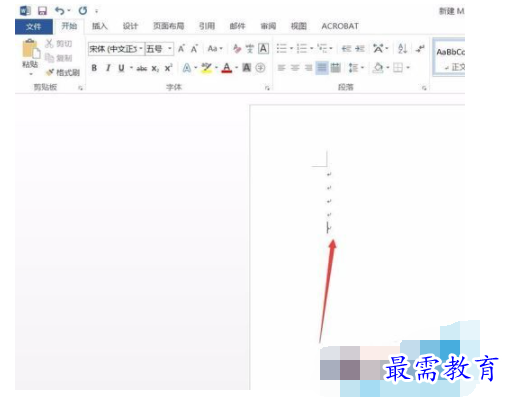The image size is (507, 400).
Task: Open the font color dropdown arrow
Action: click(x=236, y=68)
